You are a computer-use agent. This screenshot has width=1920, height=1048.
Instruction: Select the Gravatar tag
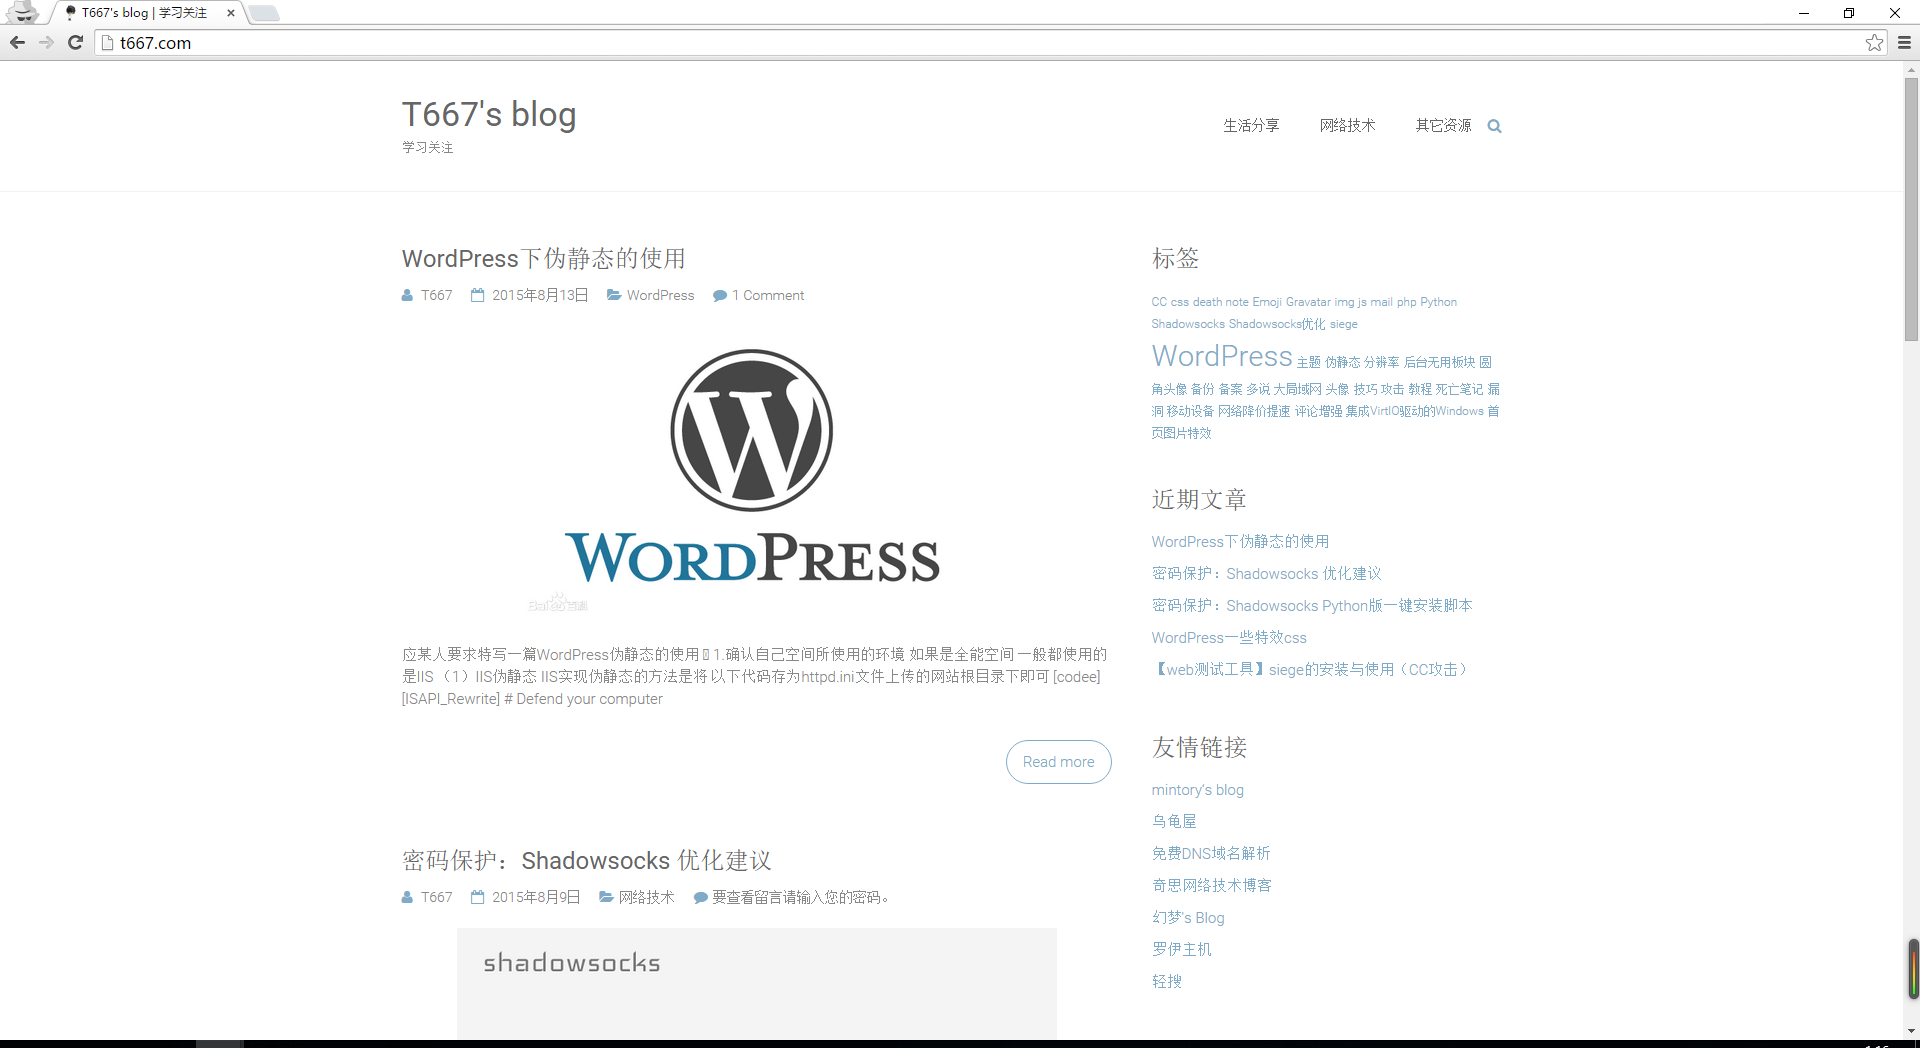(1308, 302)
